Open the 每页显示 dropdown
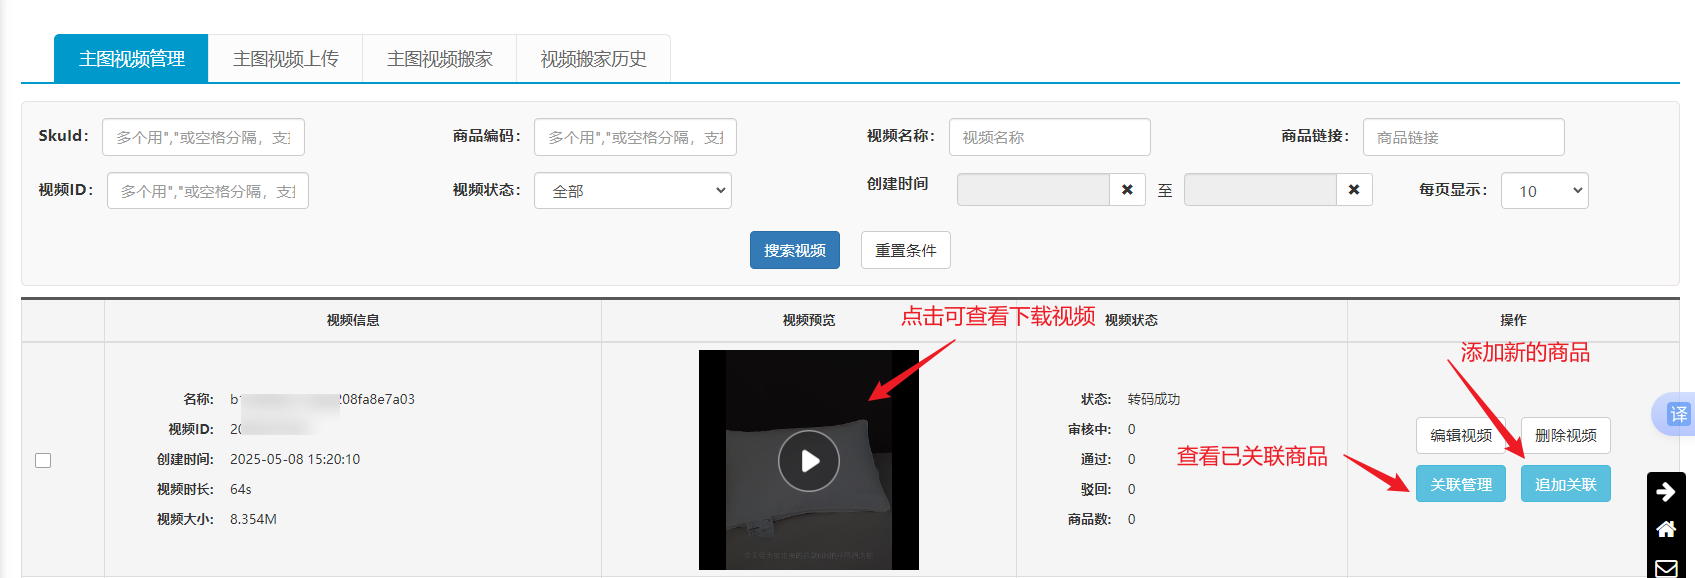This screenshot has height=578, width=1695. point(1544,191)
